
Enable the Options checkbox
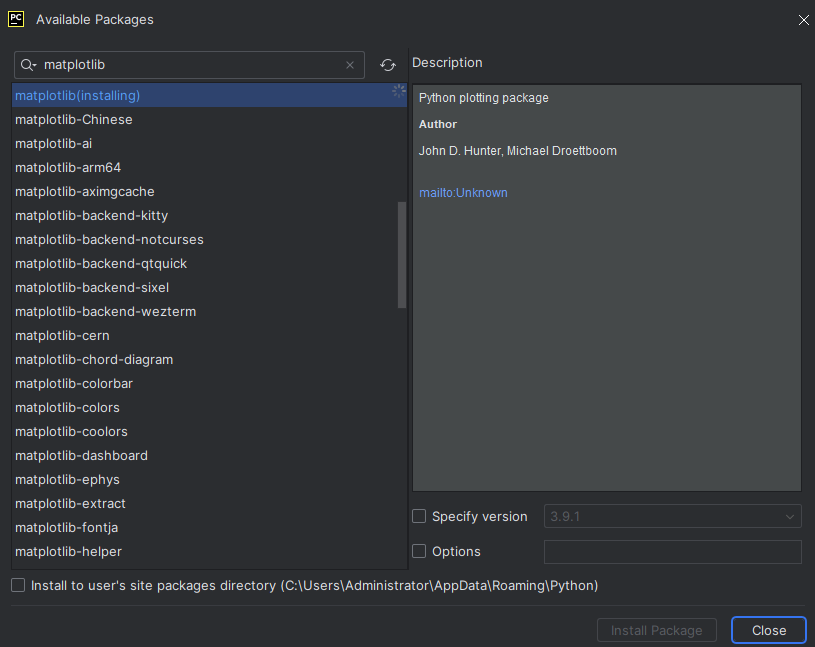tap(419, 551)
